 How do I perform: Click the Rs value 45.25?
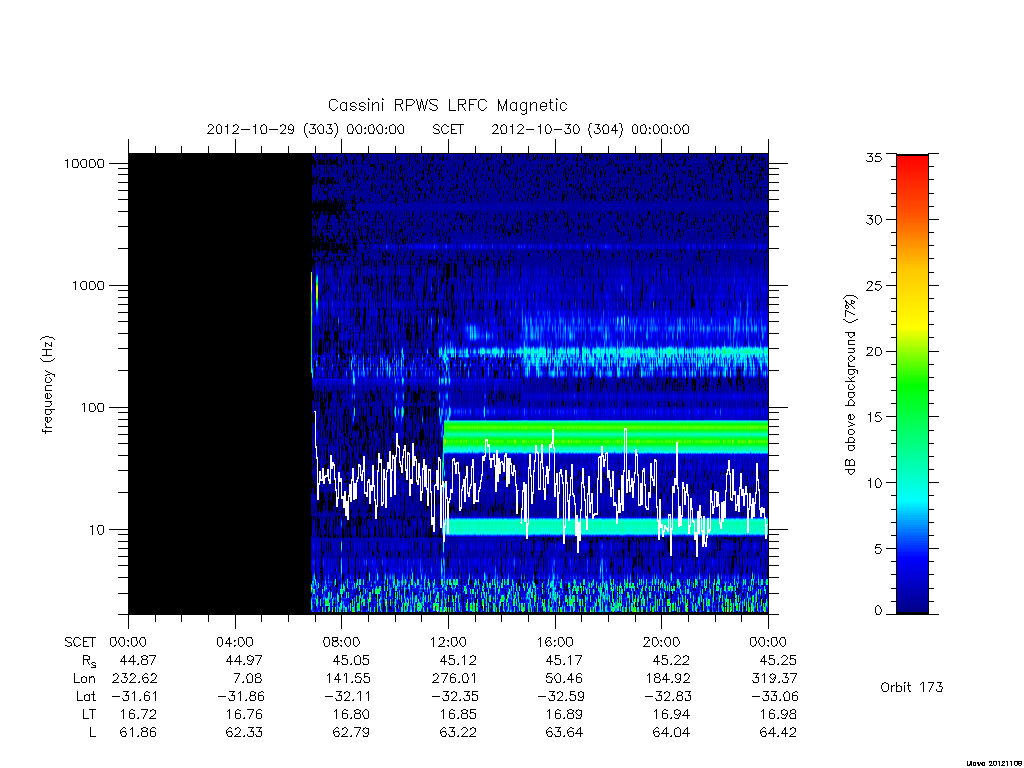coord(778,661)
